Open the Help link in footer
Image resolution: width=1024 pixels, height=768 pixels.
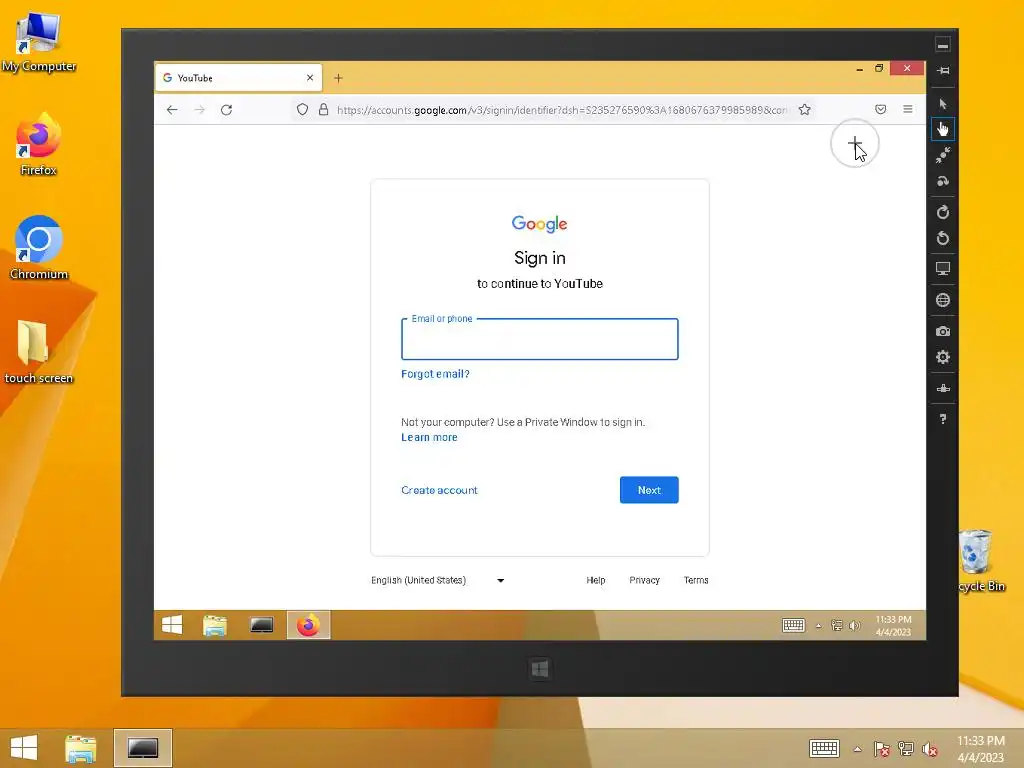[596, 580]
